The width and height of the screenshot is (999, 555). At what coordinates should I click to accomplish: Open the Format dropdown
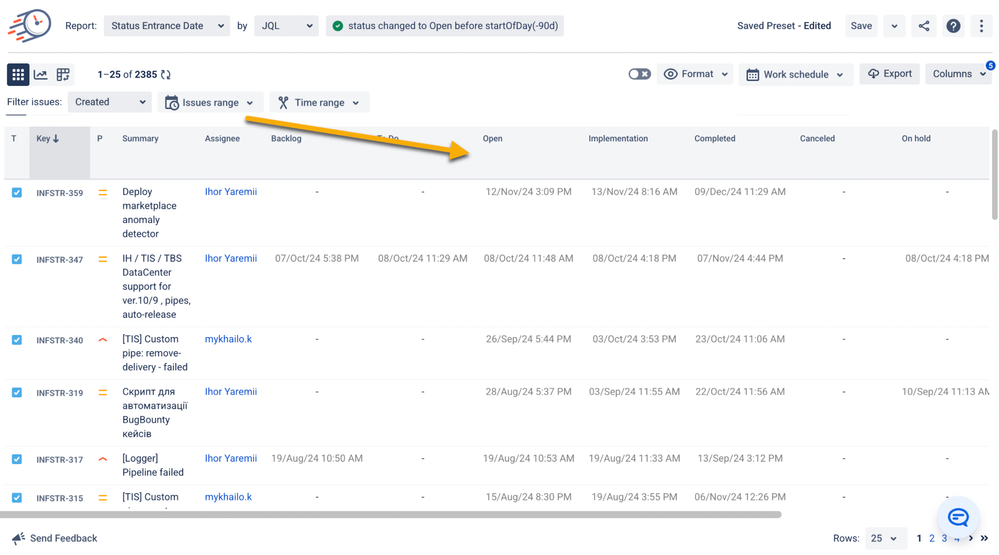pyautogui.click(x=695, y=74)
